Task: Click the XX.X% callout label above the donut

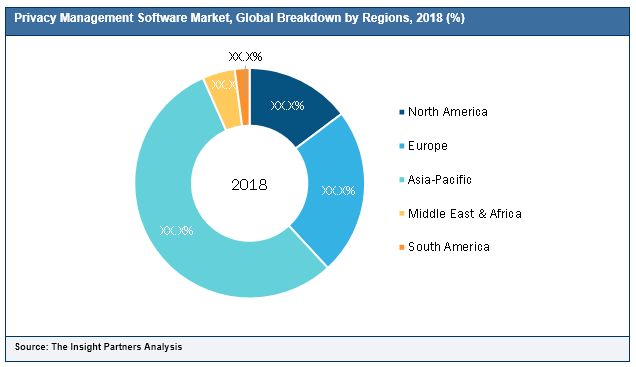Action: pos(245,57)
